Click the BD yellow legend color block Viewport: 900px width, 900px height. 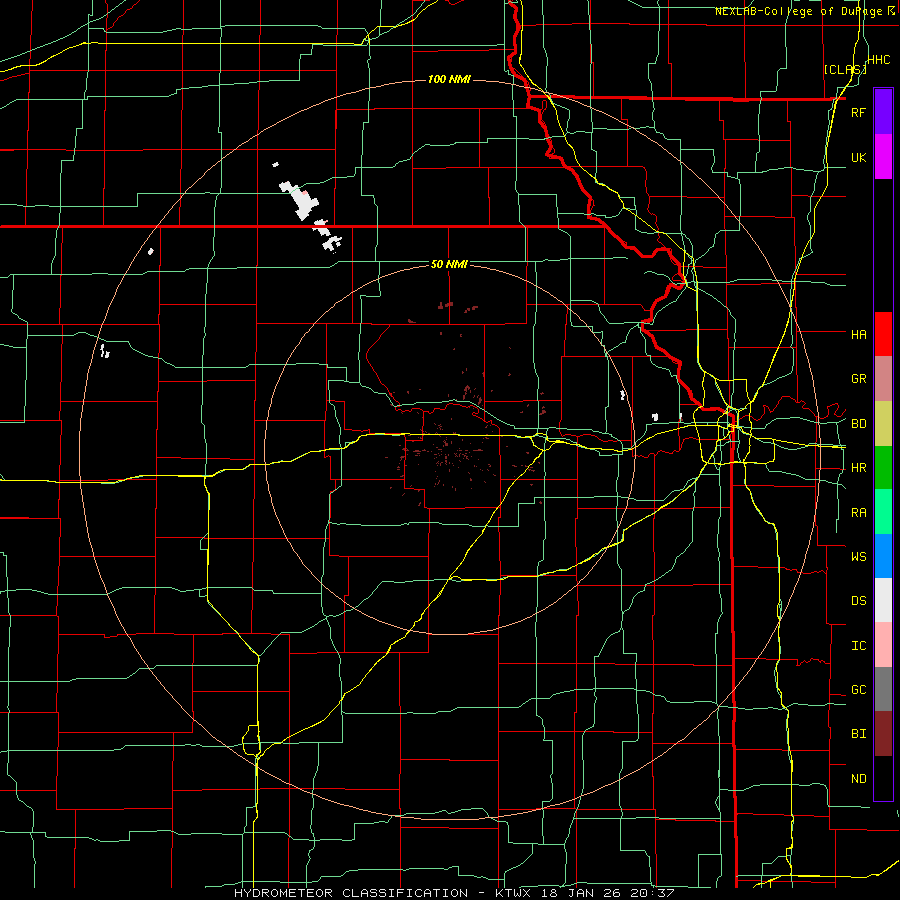[x=883, y=424]
